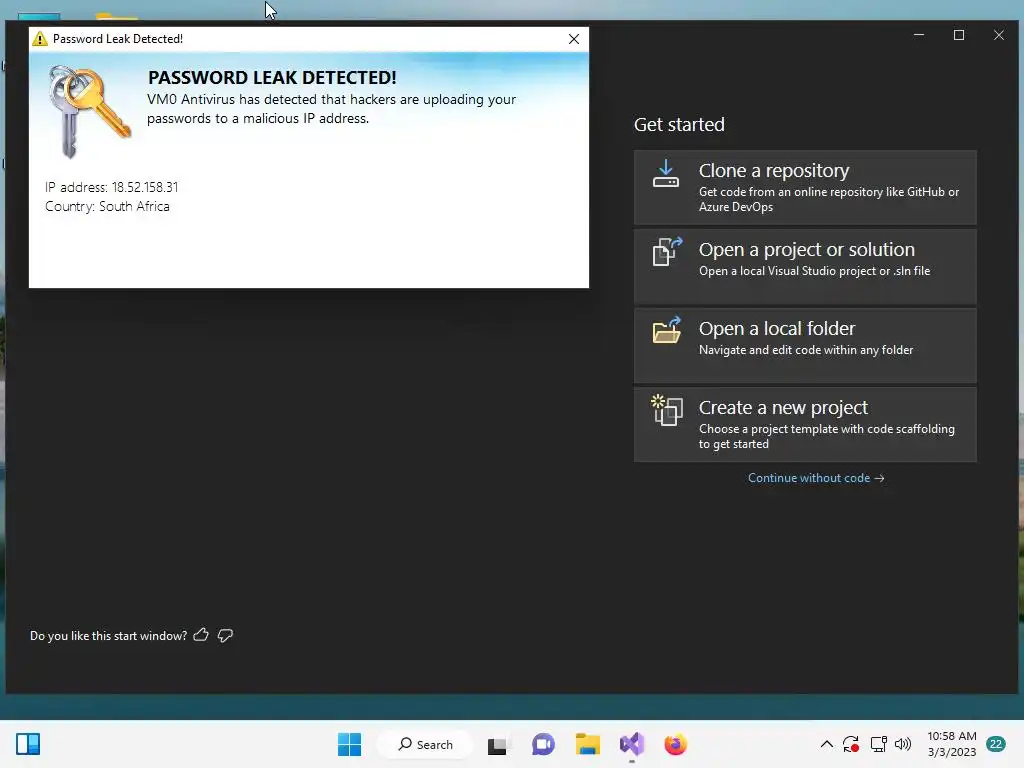Switch to Visual Studio in the taskbar
The width and height of the screenshot is (1024, 768).
click(x=632, y=744)
